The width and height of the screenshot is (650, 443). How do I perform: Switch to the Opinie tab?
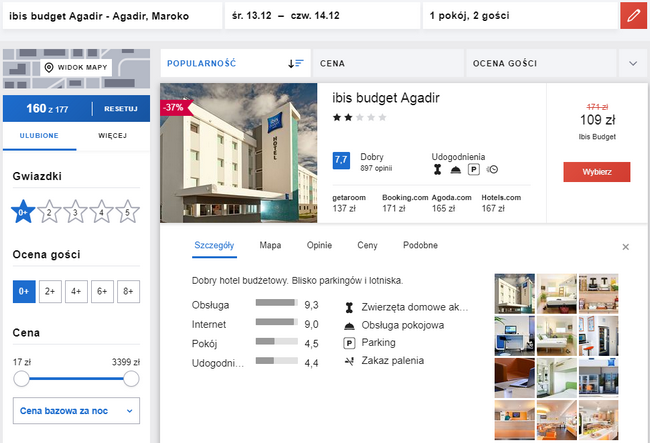(319, 245)
